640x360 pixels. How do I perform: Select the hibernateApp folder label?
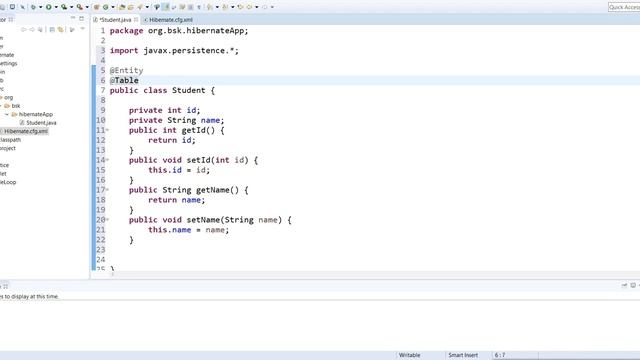coord(36,114)
